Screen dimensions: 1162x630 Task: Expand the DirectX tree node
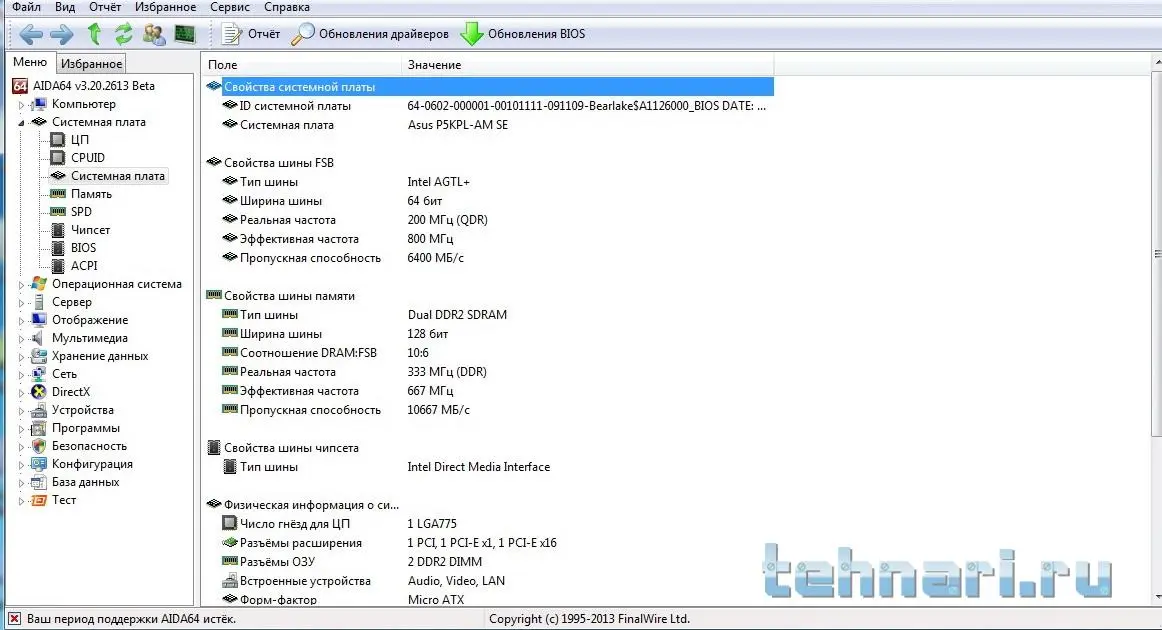[x=21, y=393]
